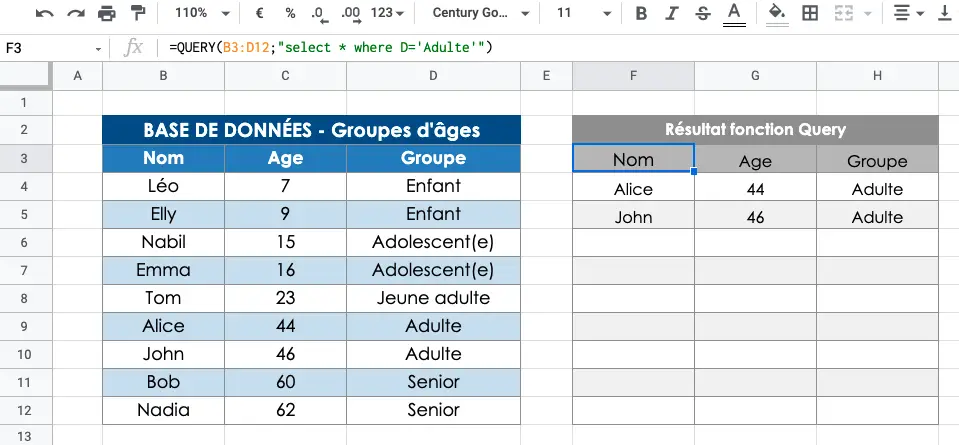Select Senior cell in Bob's row
This screenshot has width=959, height=445.
click(x=433, y=382)
